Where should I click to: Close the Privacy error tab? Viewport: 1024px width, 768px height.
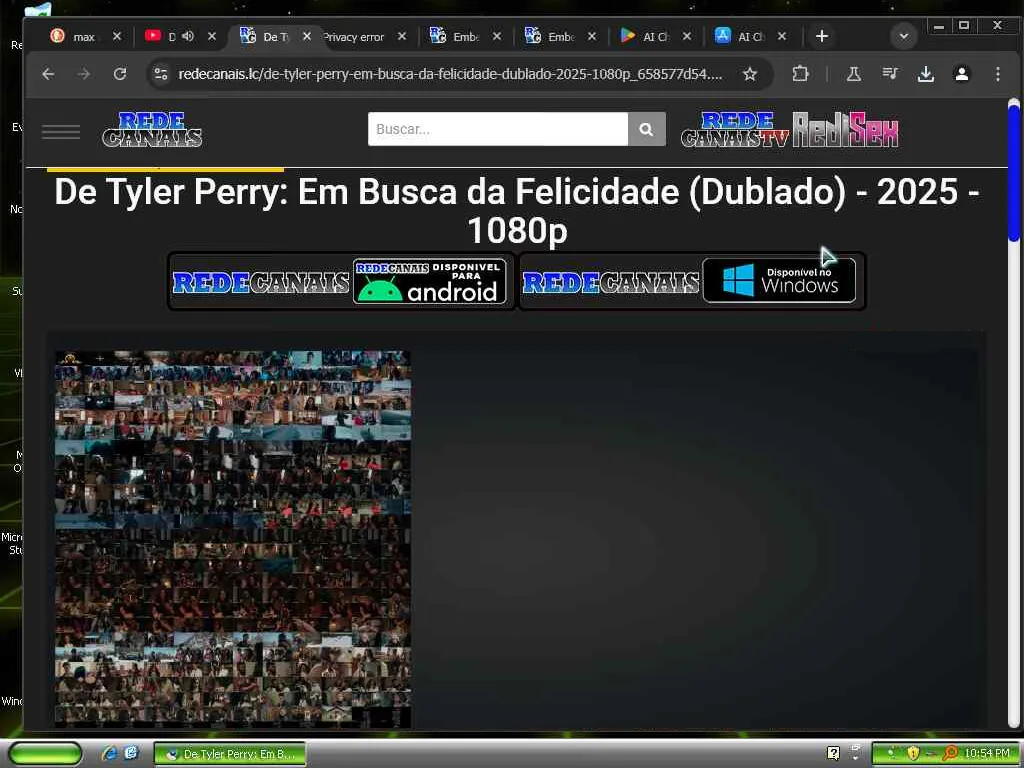click(x=402, y=37)
